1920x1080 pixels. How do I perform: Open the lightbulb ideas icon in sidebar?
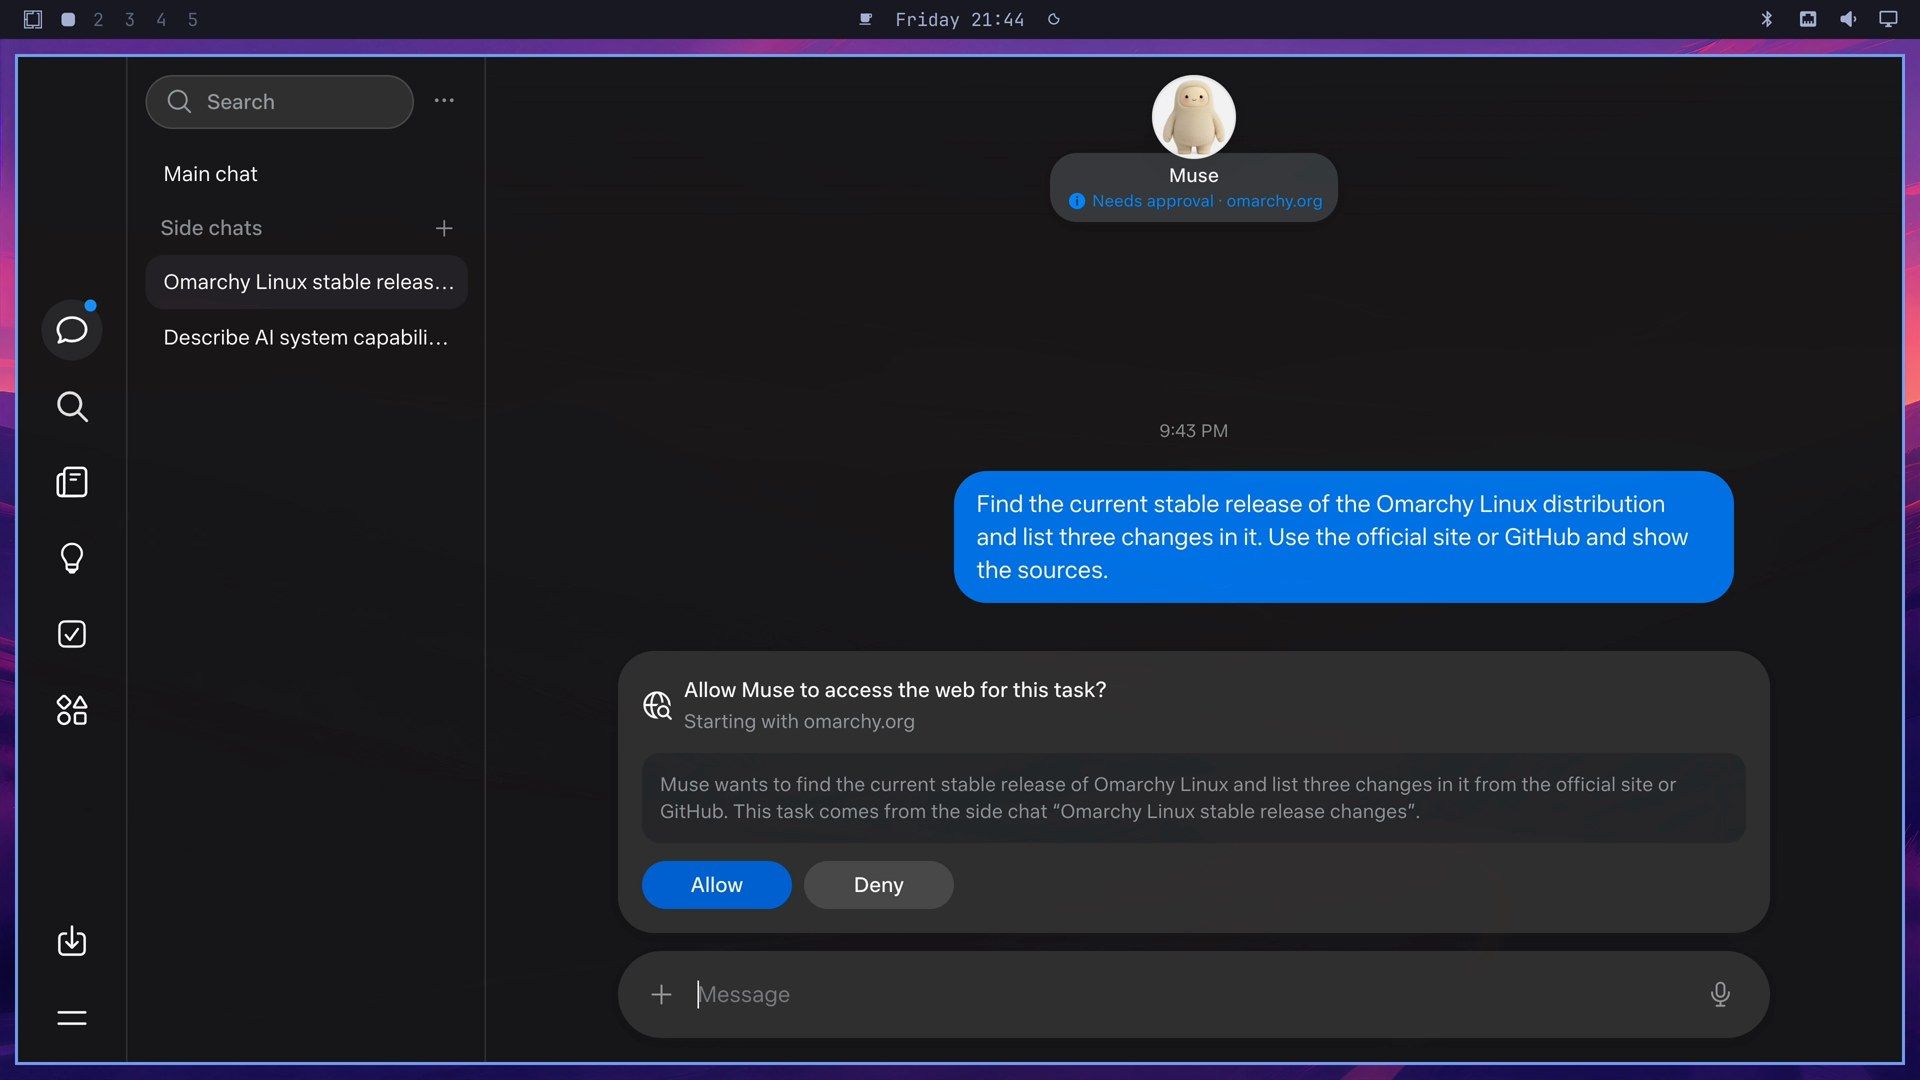tap(72, 558)
